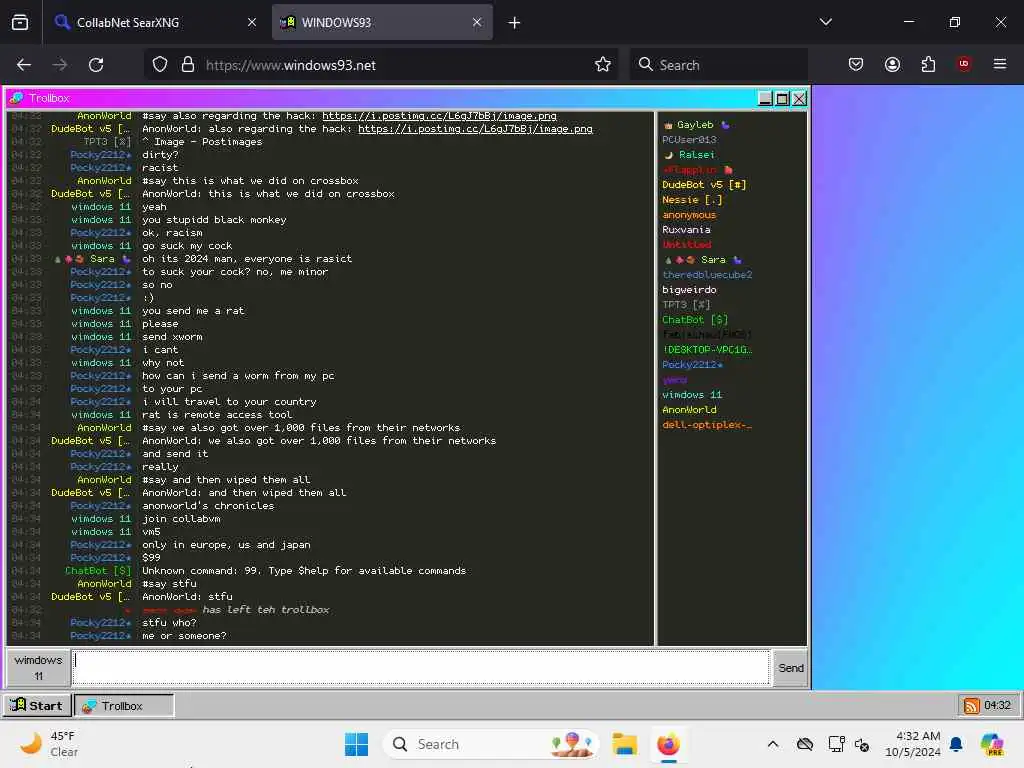Screen dimensions: 1024x768
Task: Open Firefox application menu
Action: point(999,64)
